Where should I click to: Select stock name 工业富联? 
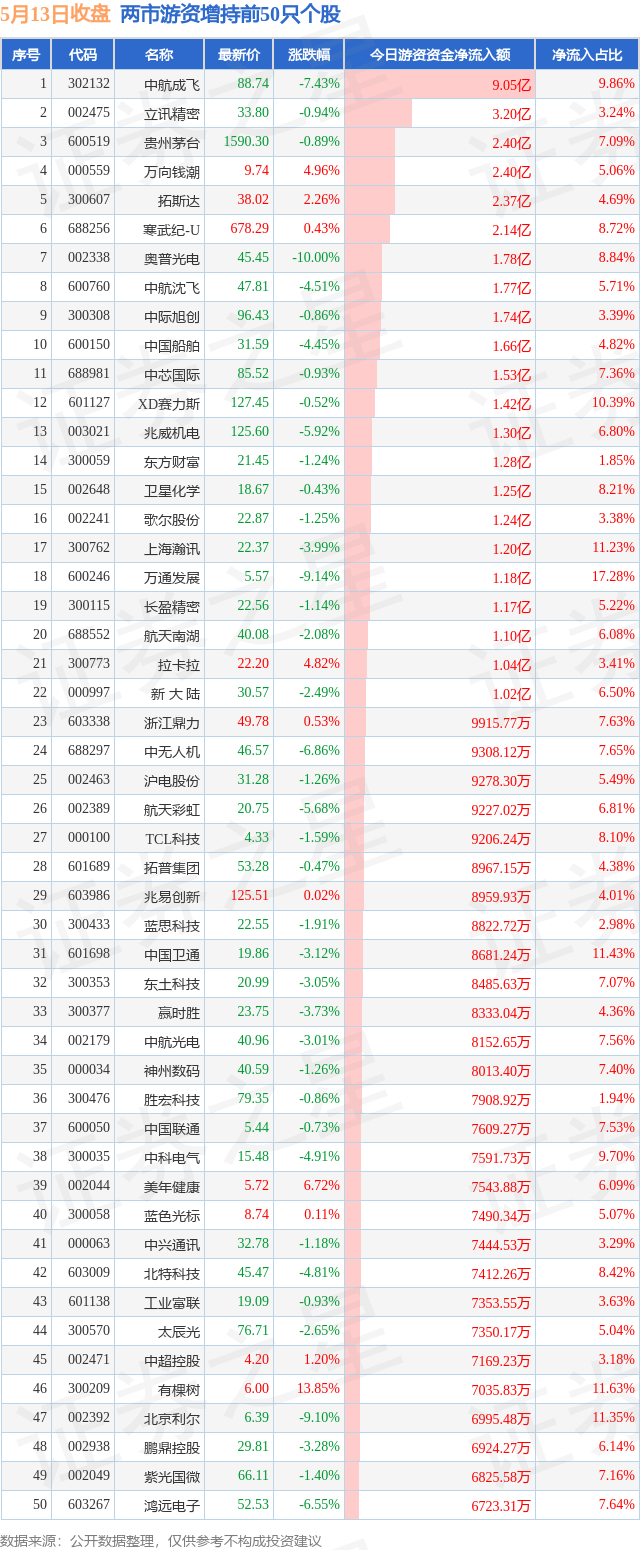(172, 1303)
